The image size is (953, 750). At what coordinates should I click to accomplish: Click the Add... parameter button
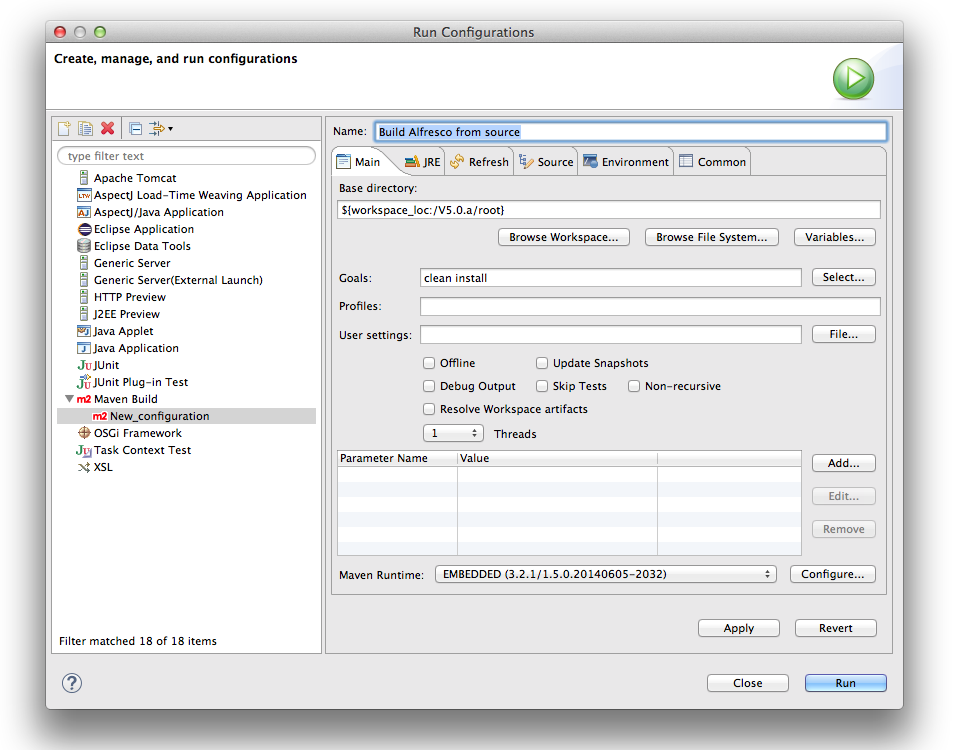[844, 463]
